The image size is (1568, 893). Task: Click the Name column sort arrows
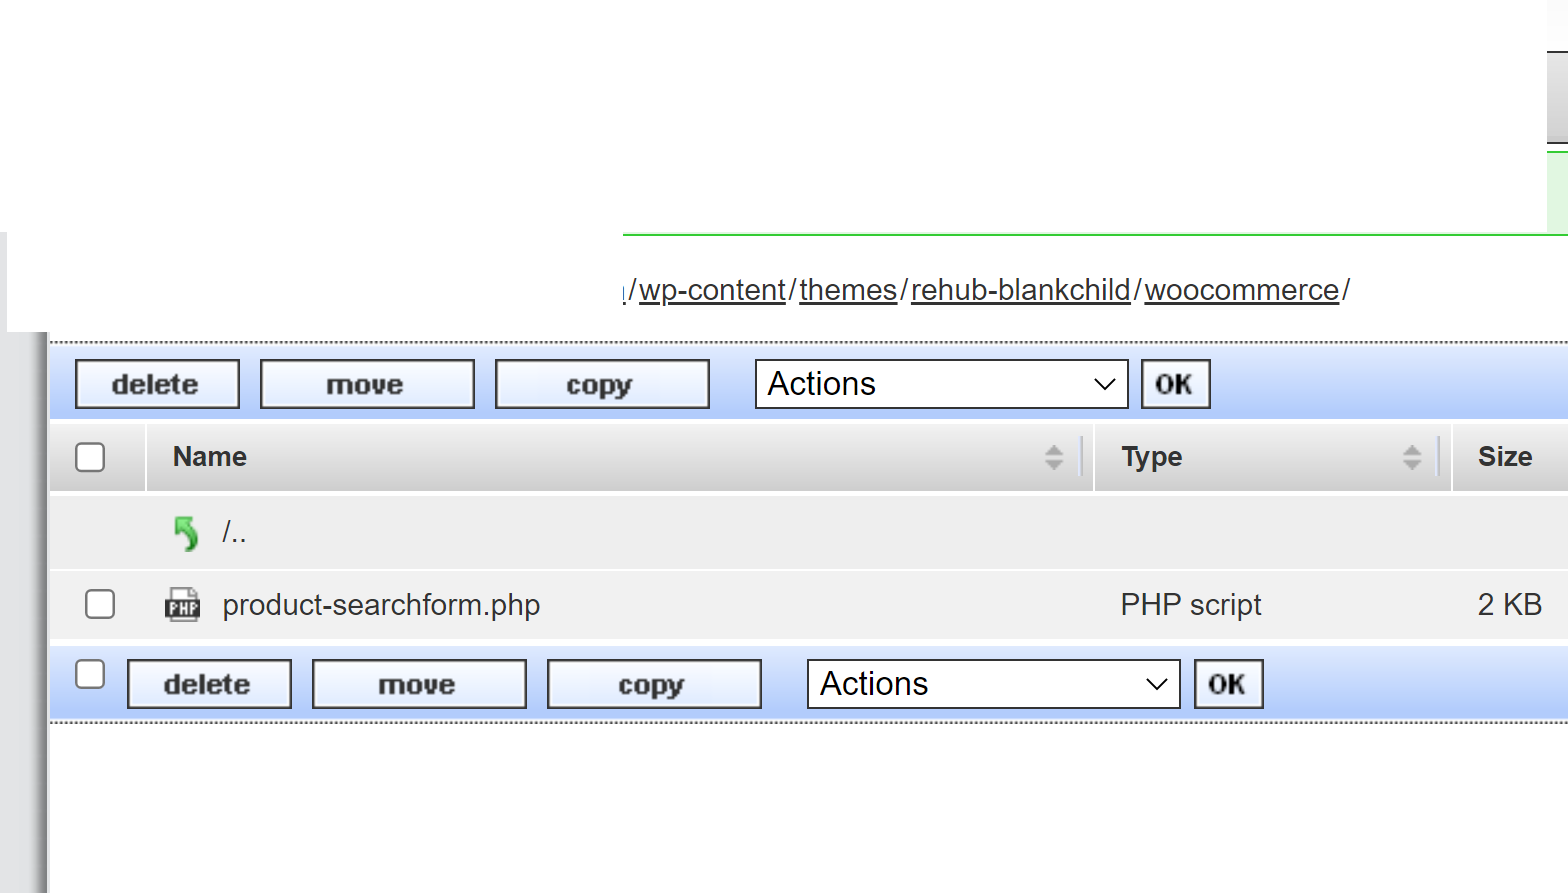point(1053,457)
